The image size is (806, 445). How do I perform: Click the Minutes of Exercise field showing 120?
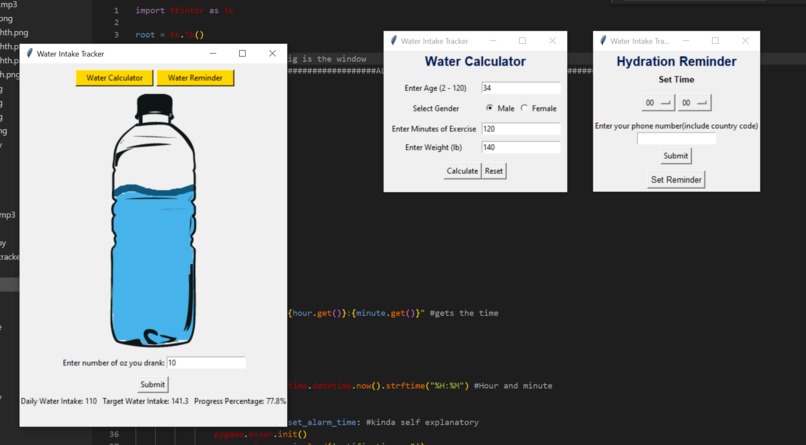click(521, 129)
